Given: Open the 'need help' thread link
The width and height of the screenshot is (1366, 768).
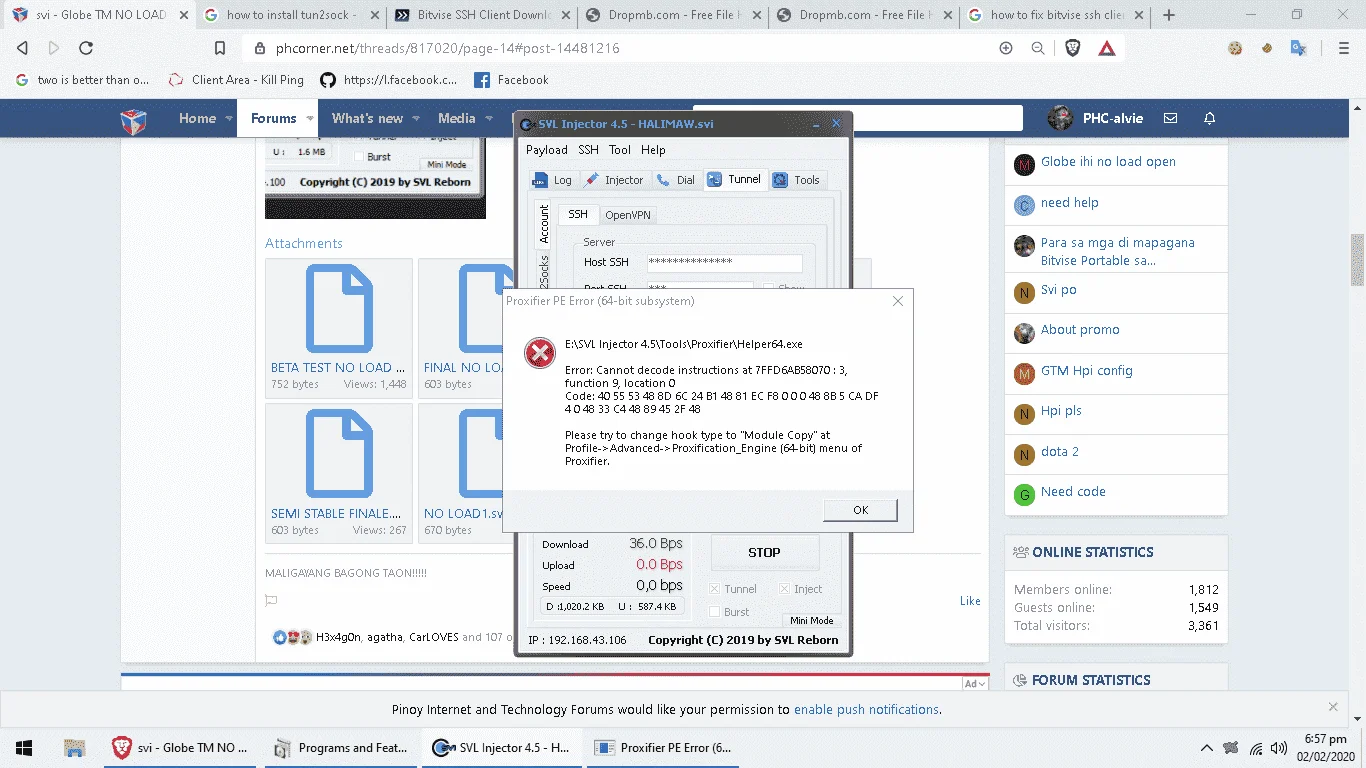Looking at the screenshot, I should pyautogui.click(x=1069, y=203).
